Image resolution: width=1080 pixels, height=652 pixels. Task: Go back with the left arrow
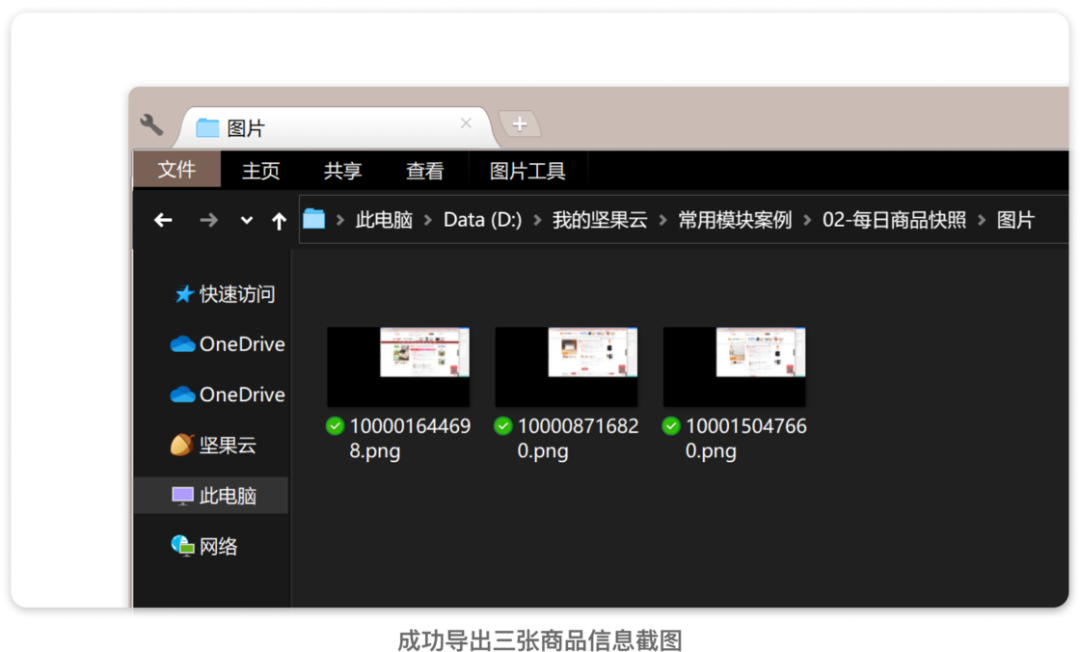[x=163, y=220]
